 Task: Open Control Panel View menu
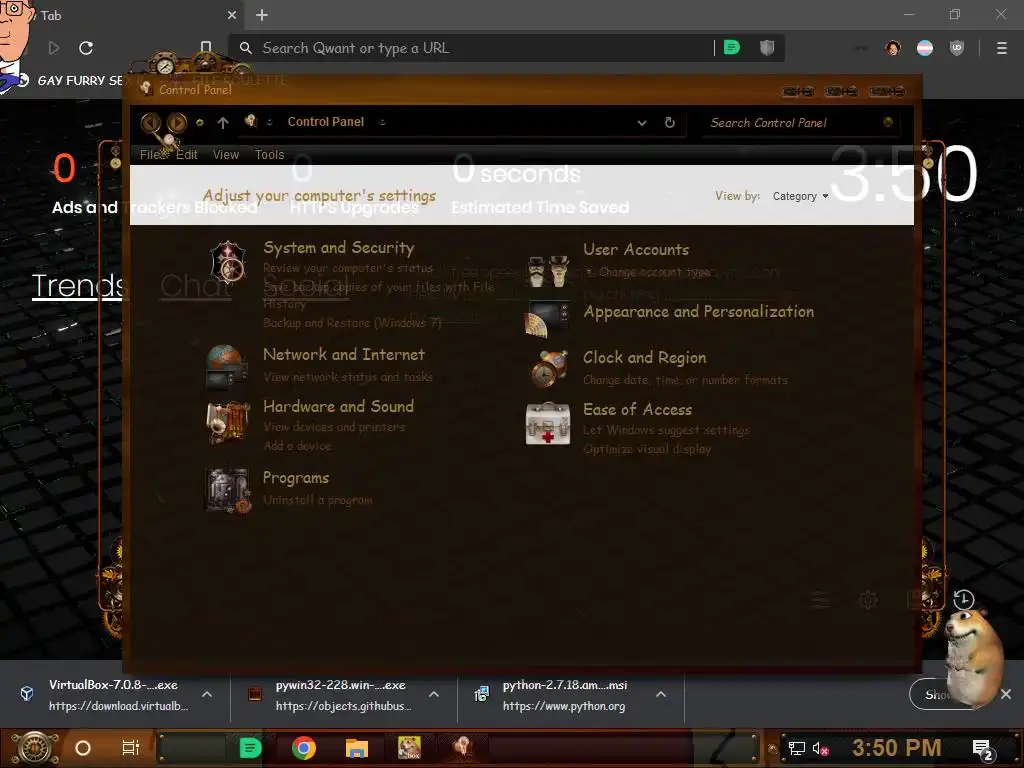click(225, 155)
